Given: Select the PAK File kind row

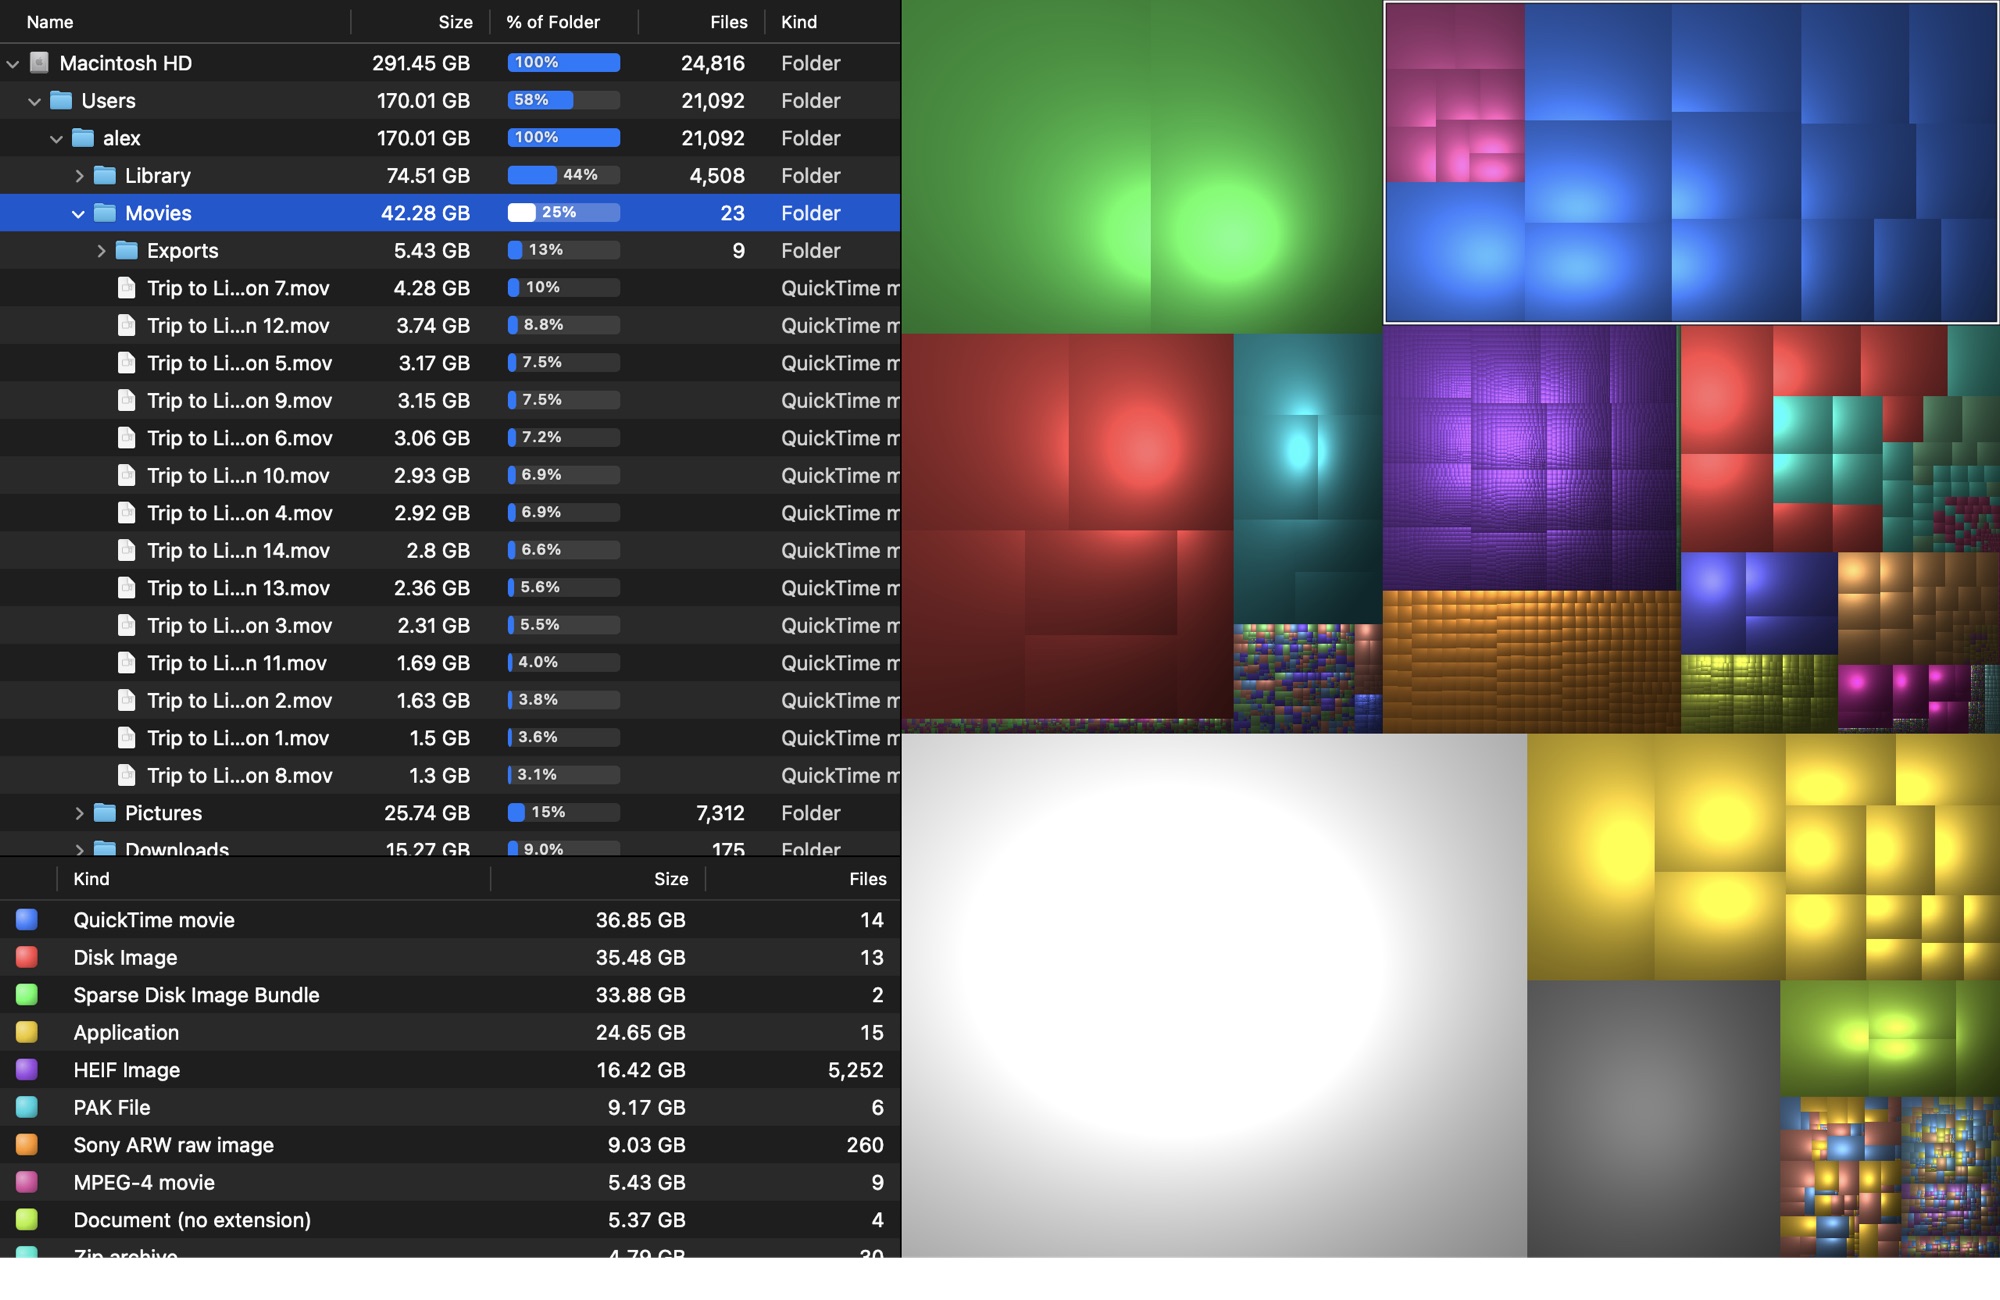Looking at the screenshot, I should [450, 1107].
